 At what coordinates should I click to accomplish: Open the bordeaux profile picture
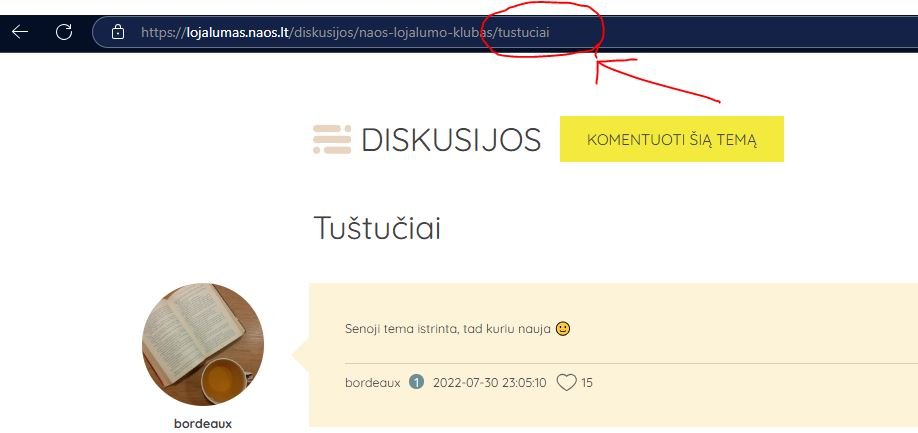203,344
